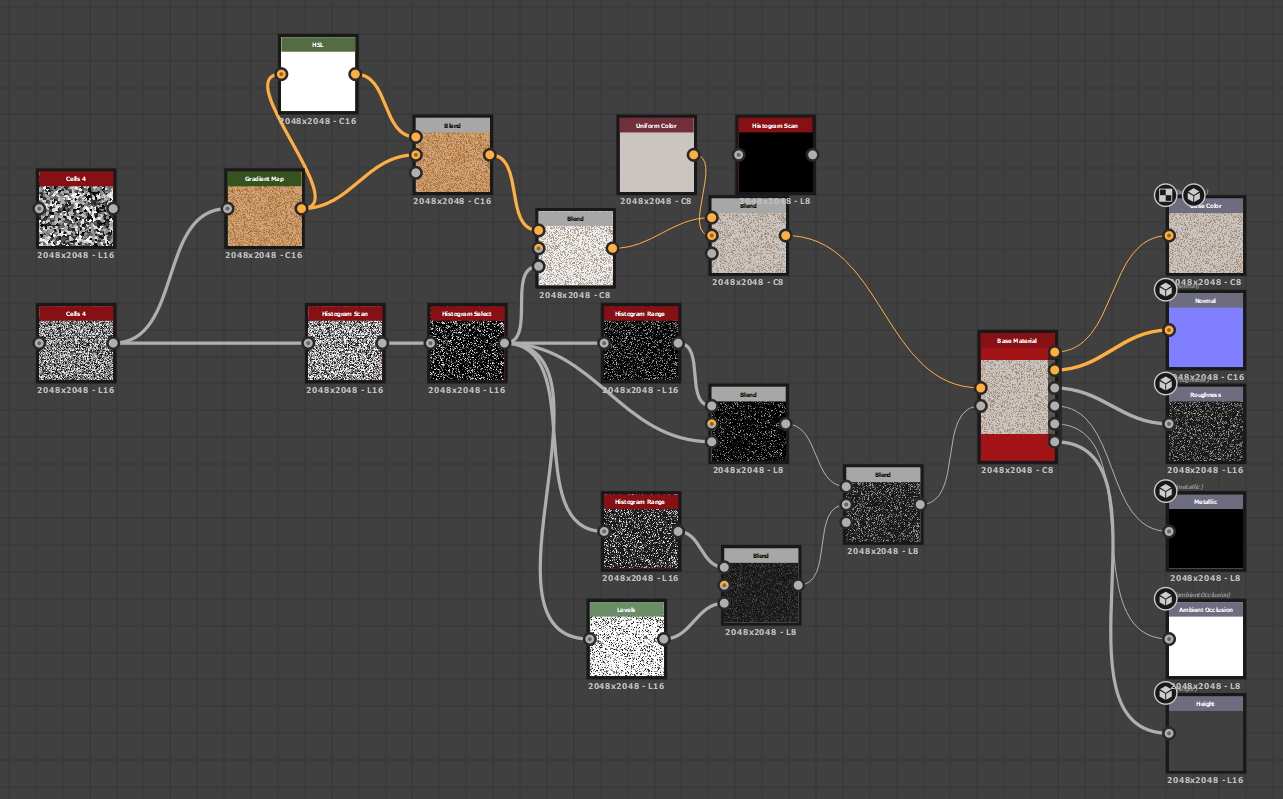This screenshot has height=799, width=1283.
Task: Click the cube output badge above Normal node
Action: [x=1165, y=290]
